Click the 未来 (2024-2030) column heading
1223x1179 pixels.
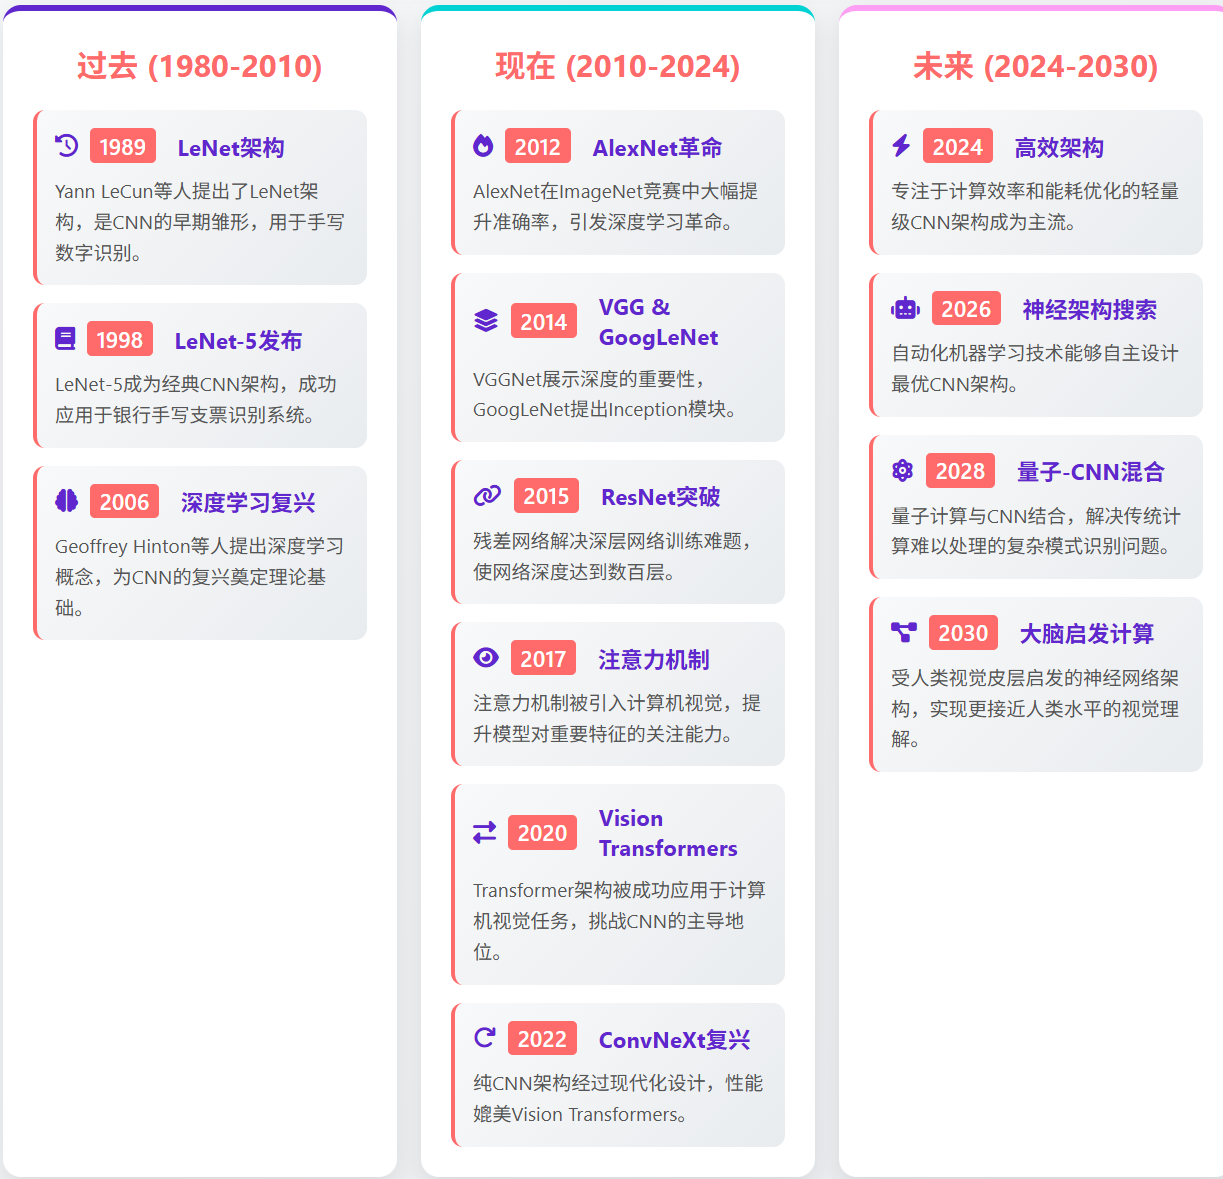(x=1036, y=66)
